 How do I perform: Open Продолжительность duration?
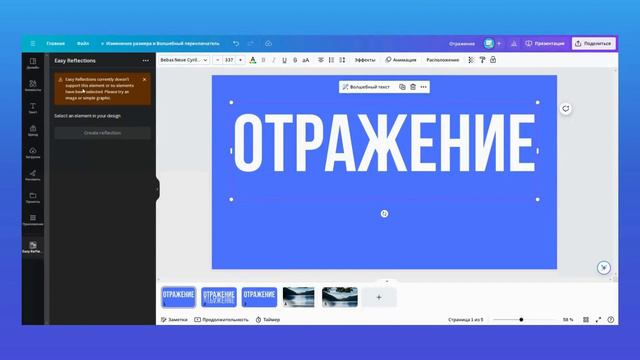click(221, 320)
